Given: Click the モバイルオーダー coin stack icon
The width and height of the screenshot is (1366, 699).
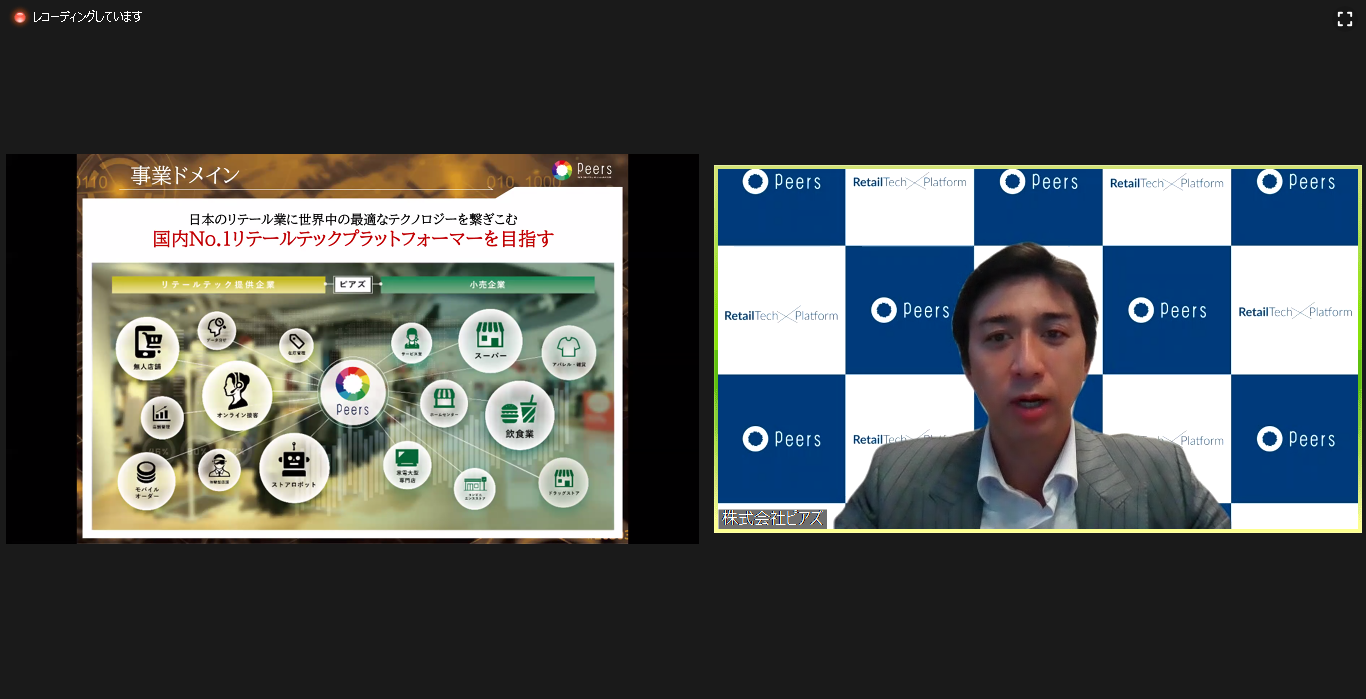Looking at the screenshot, I should [x=147, y=479].
